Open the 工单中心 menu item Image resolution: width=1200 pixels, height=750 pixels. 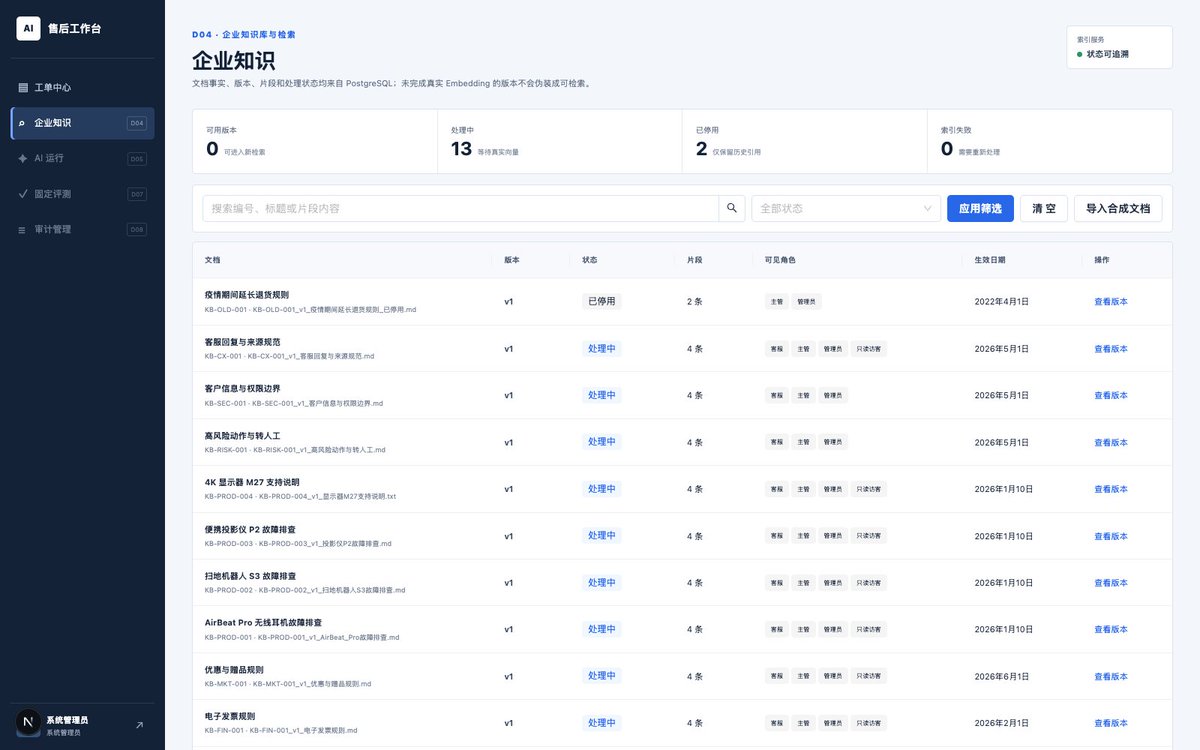82,88
